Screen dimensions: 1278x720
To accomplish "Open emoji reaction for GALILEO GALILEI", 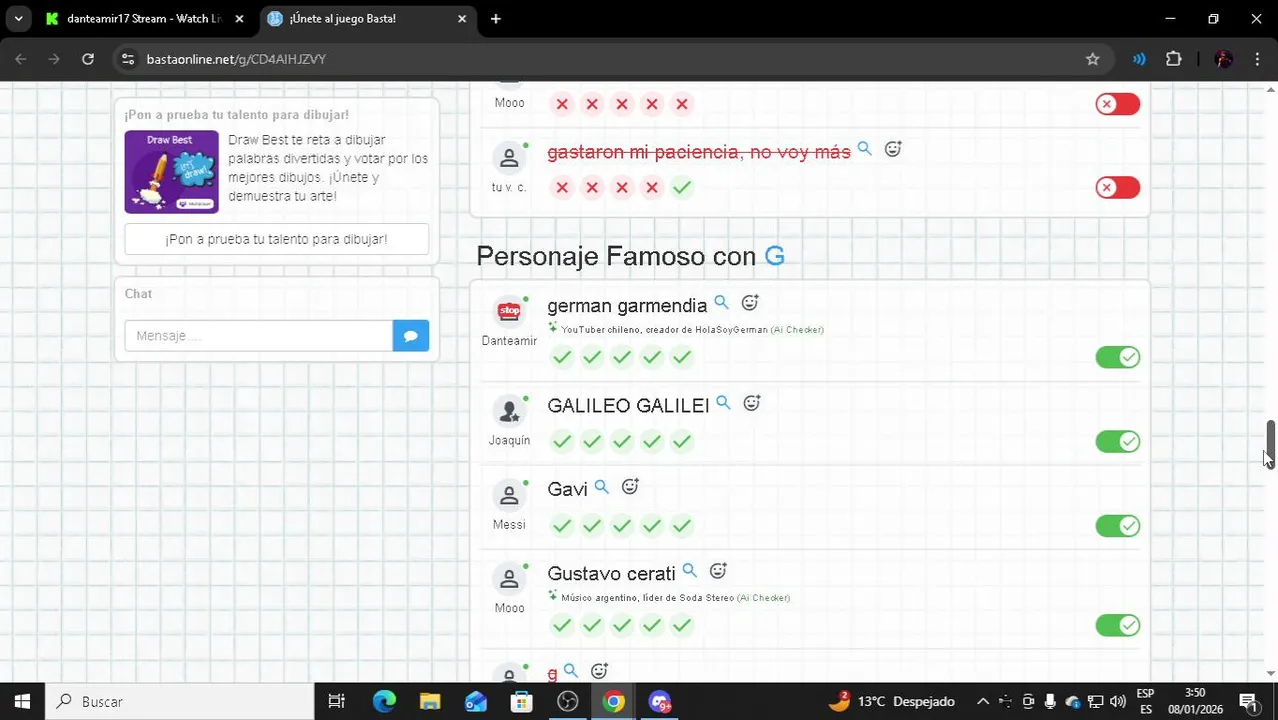I will pos(752,403).
